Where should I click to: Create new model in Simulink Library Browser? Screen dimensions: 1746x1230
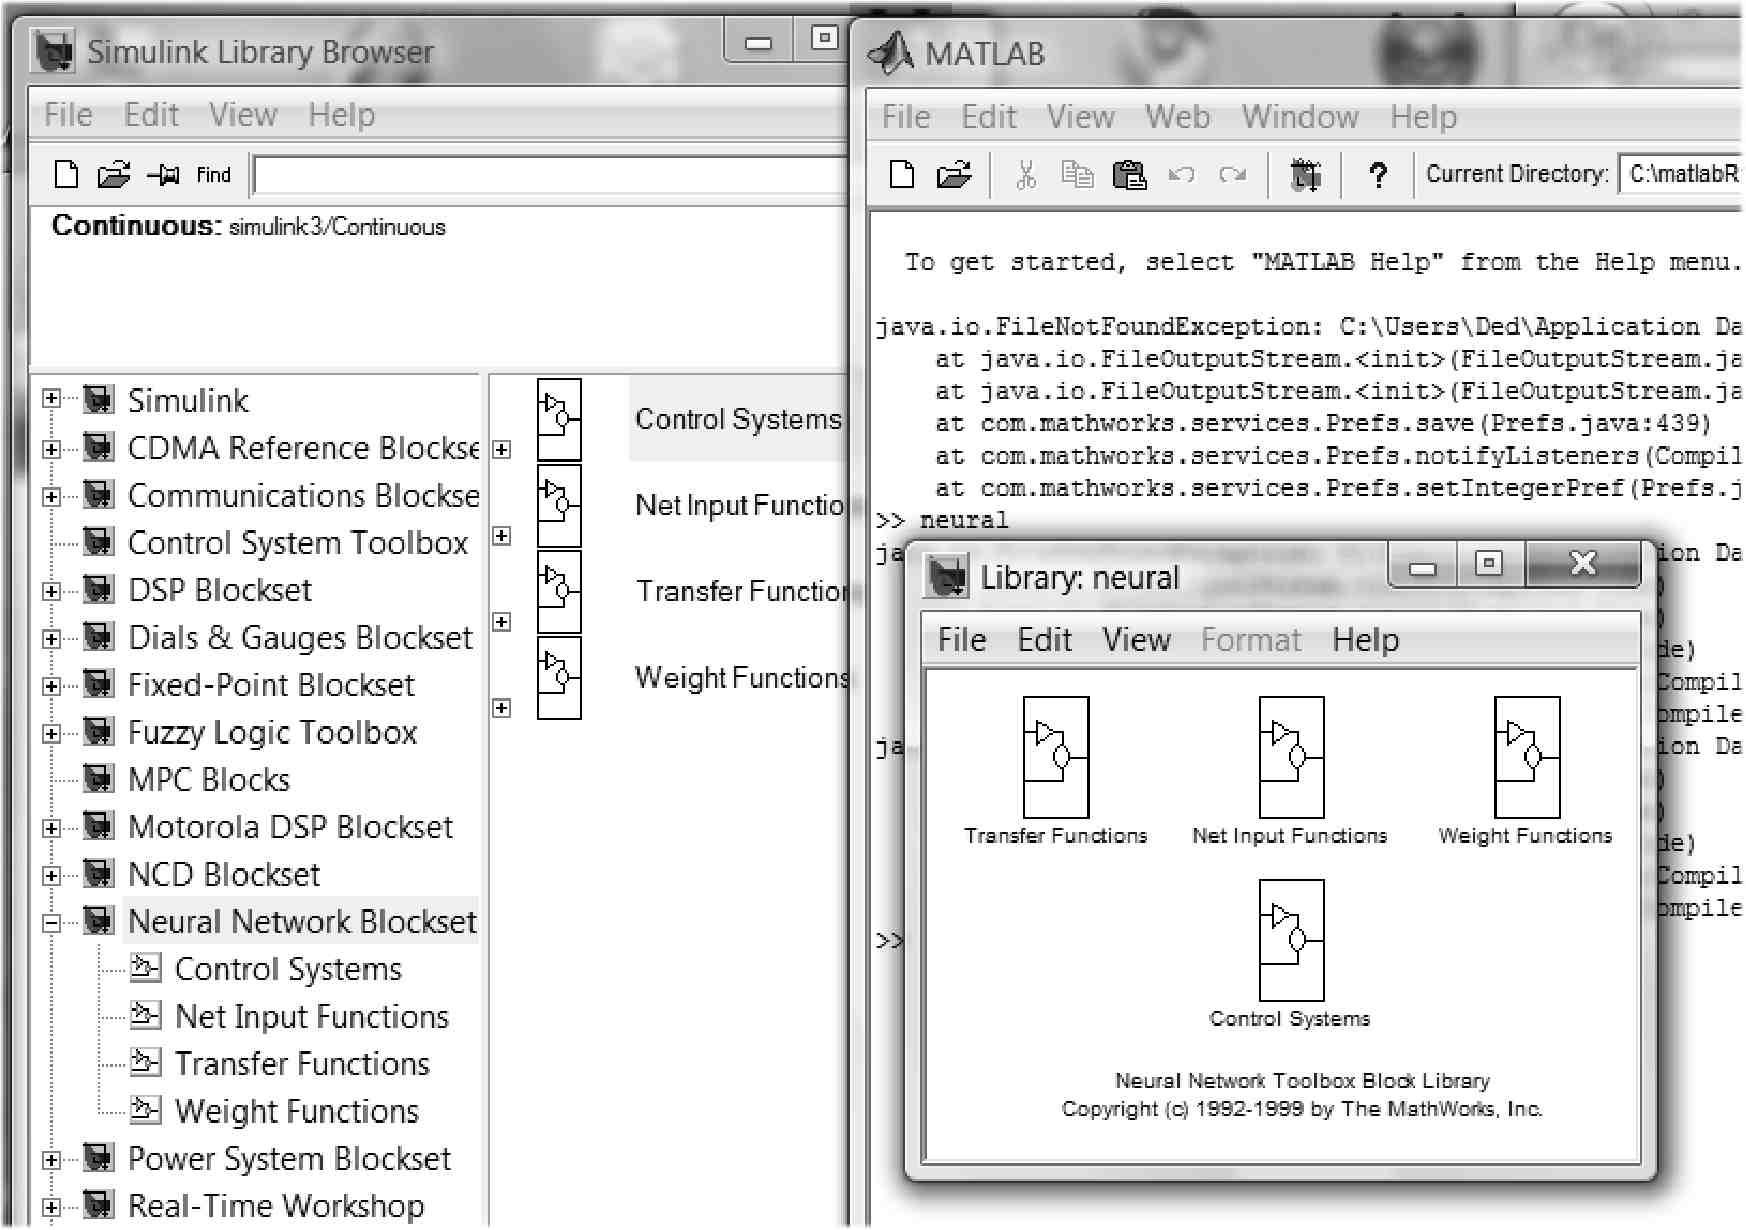66,175
